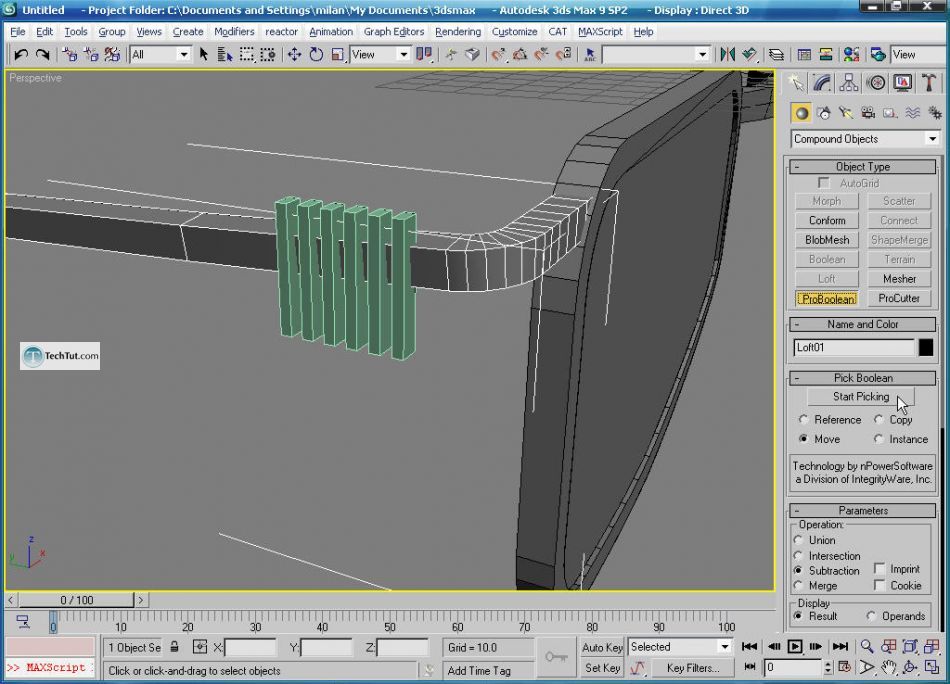Select the Space Warps category icon
The width and height of the screenshot is (950, 684).
pos(912,113)
